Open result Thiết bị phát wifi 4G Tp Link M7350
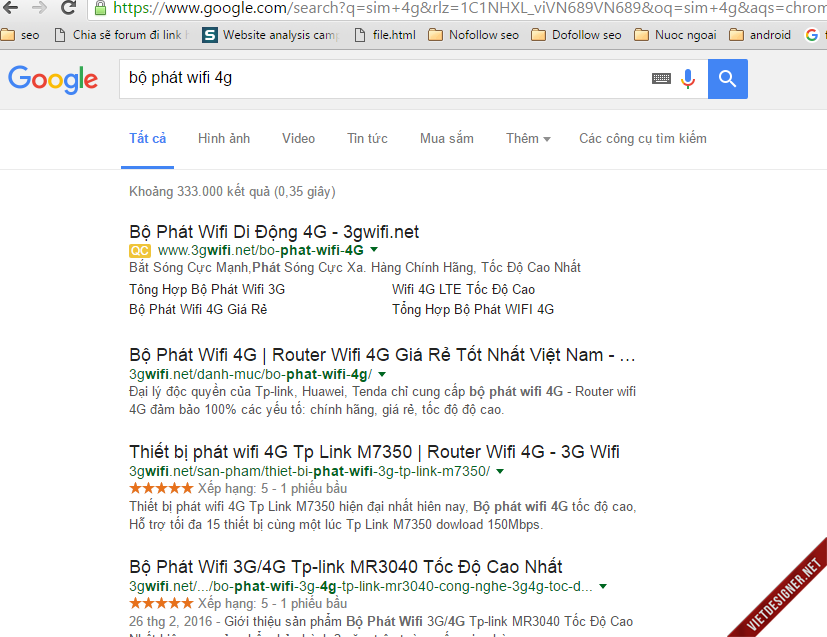The height and width of the screenshot is (637, 827). [374, 452]
